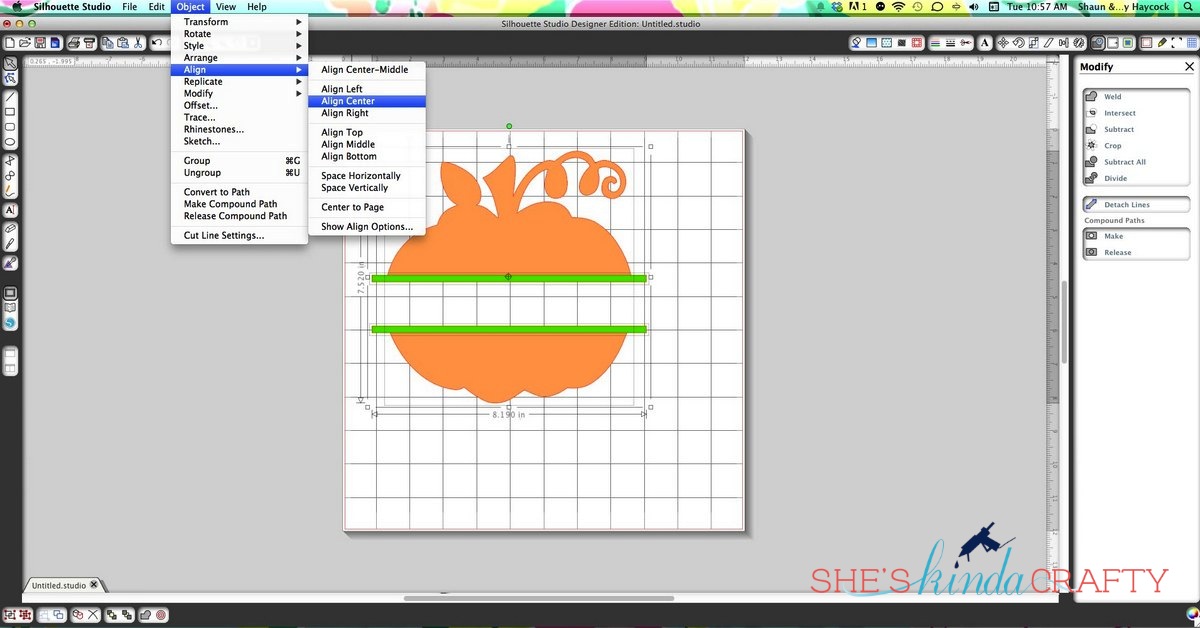Screen dimensions: 1200x628
Task: Choose Align Center in submenu
Action: pos(367,101)
